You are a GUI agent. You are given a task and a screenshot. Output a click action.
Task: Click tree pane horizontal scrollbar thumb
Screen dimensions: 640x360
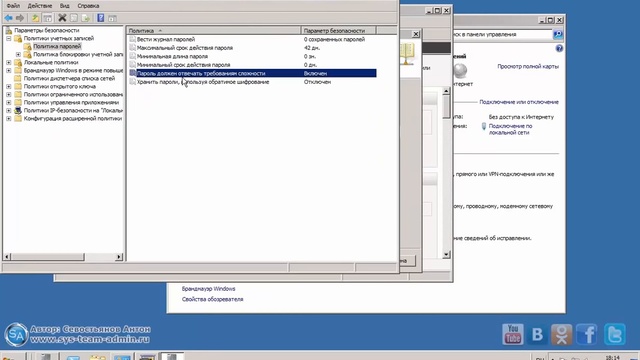click(x=47, y=257)
